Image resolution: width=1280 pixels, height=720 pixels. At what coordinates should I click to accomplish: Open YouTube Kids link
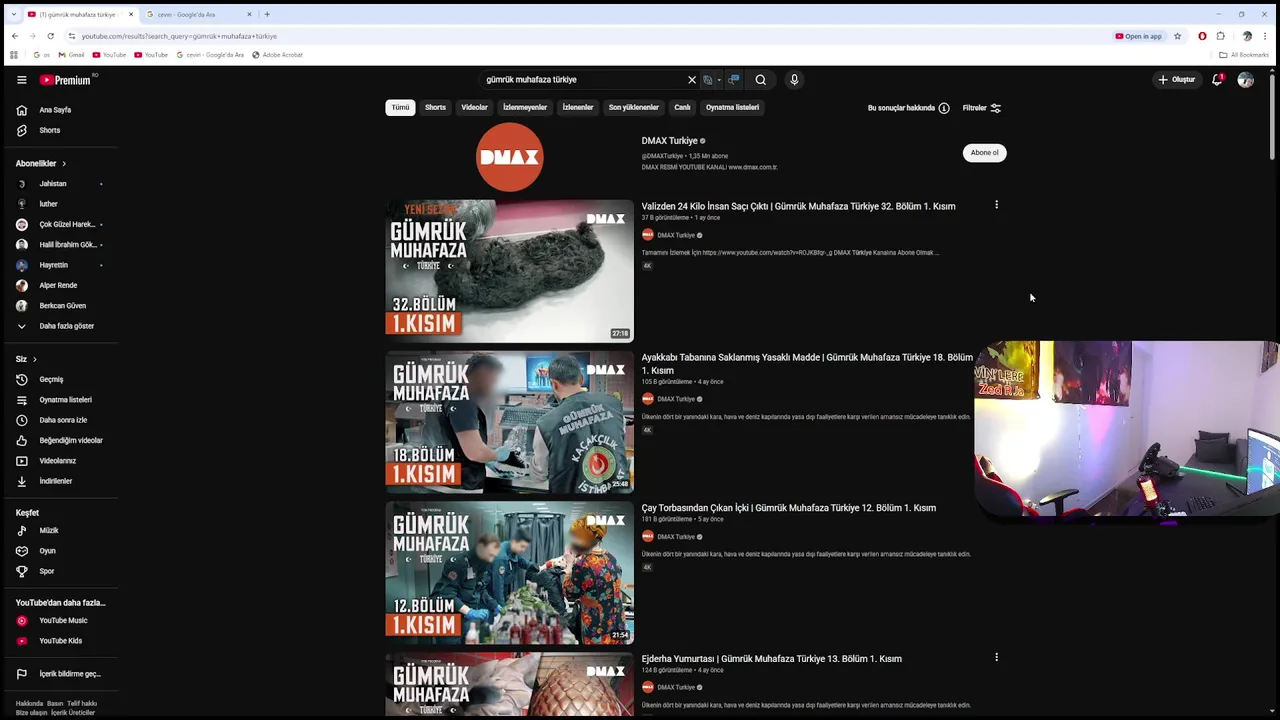coord(61,641)
